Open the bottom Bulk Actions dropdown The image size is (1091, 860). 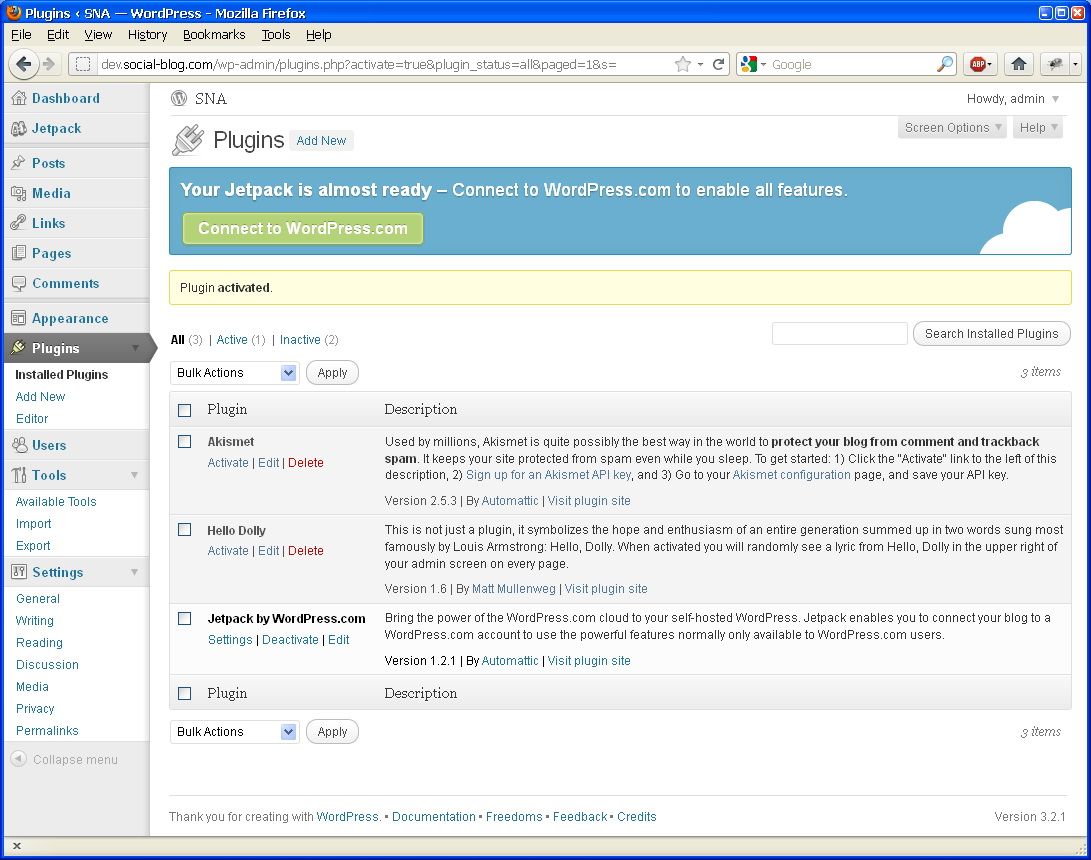234,732
